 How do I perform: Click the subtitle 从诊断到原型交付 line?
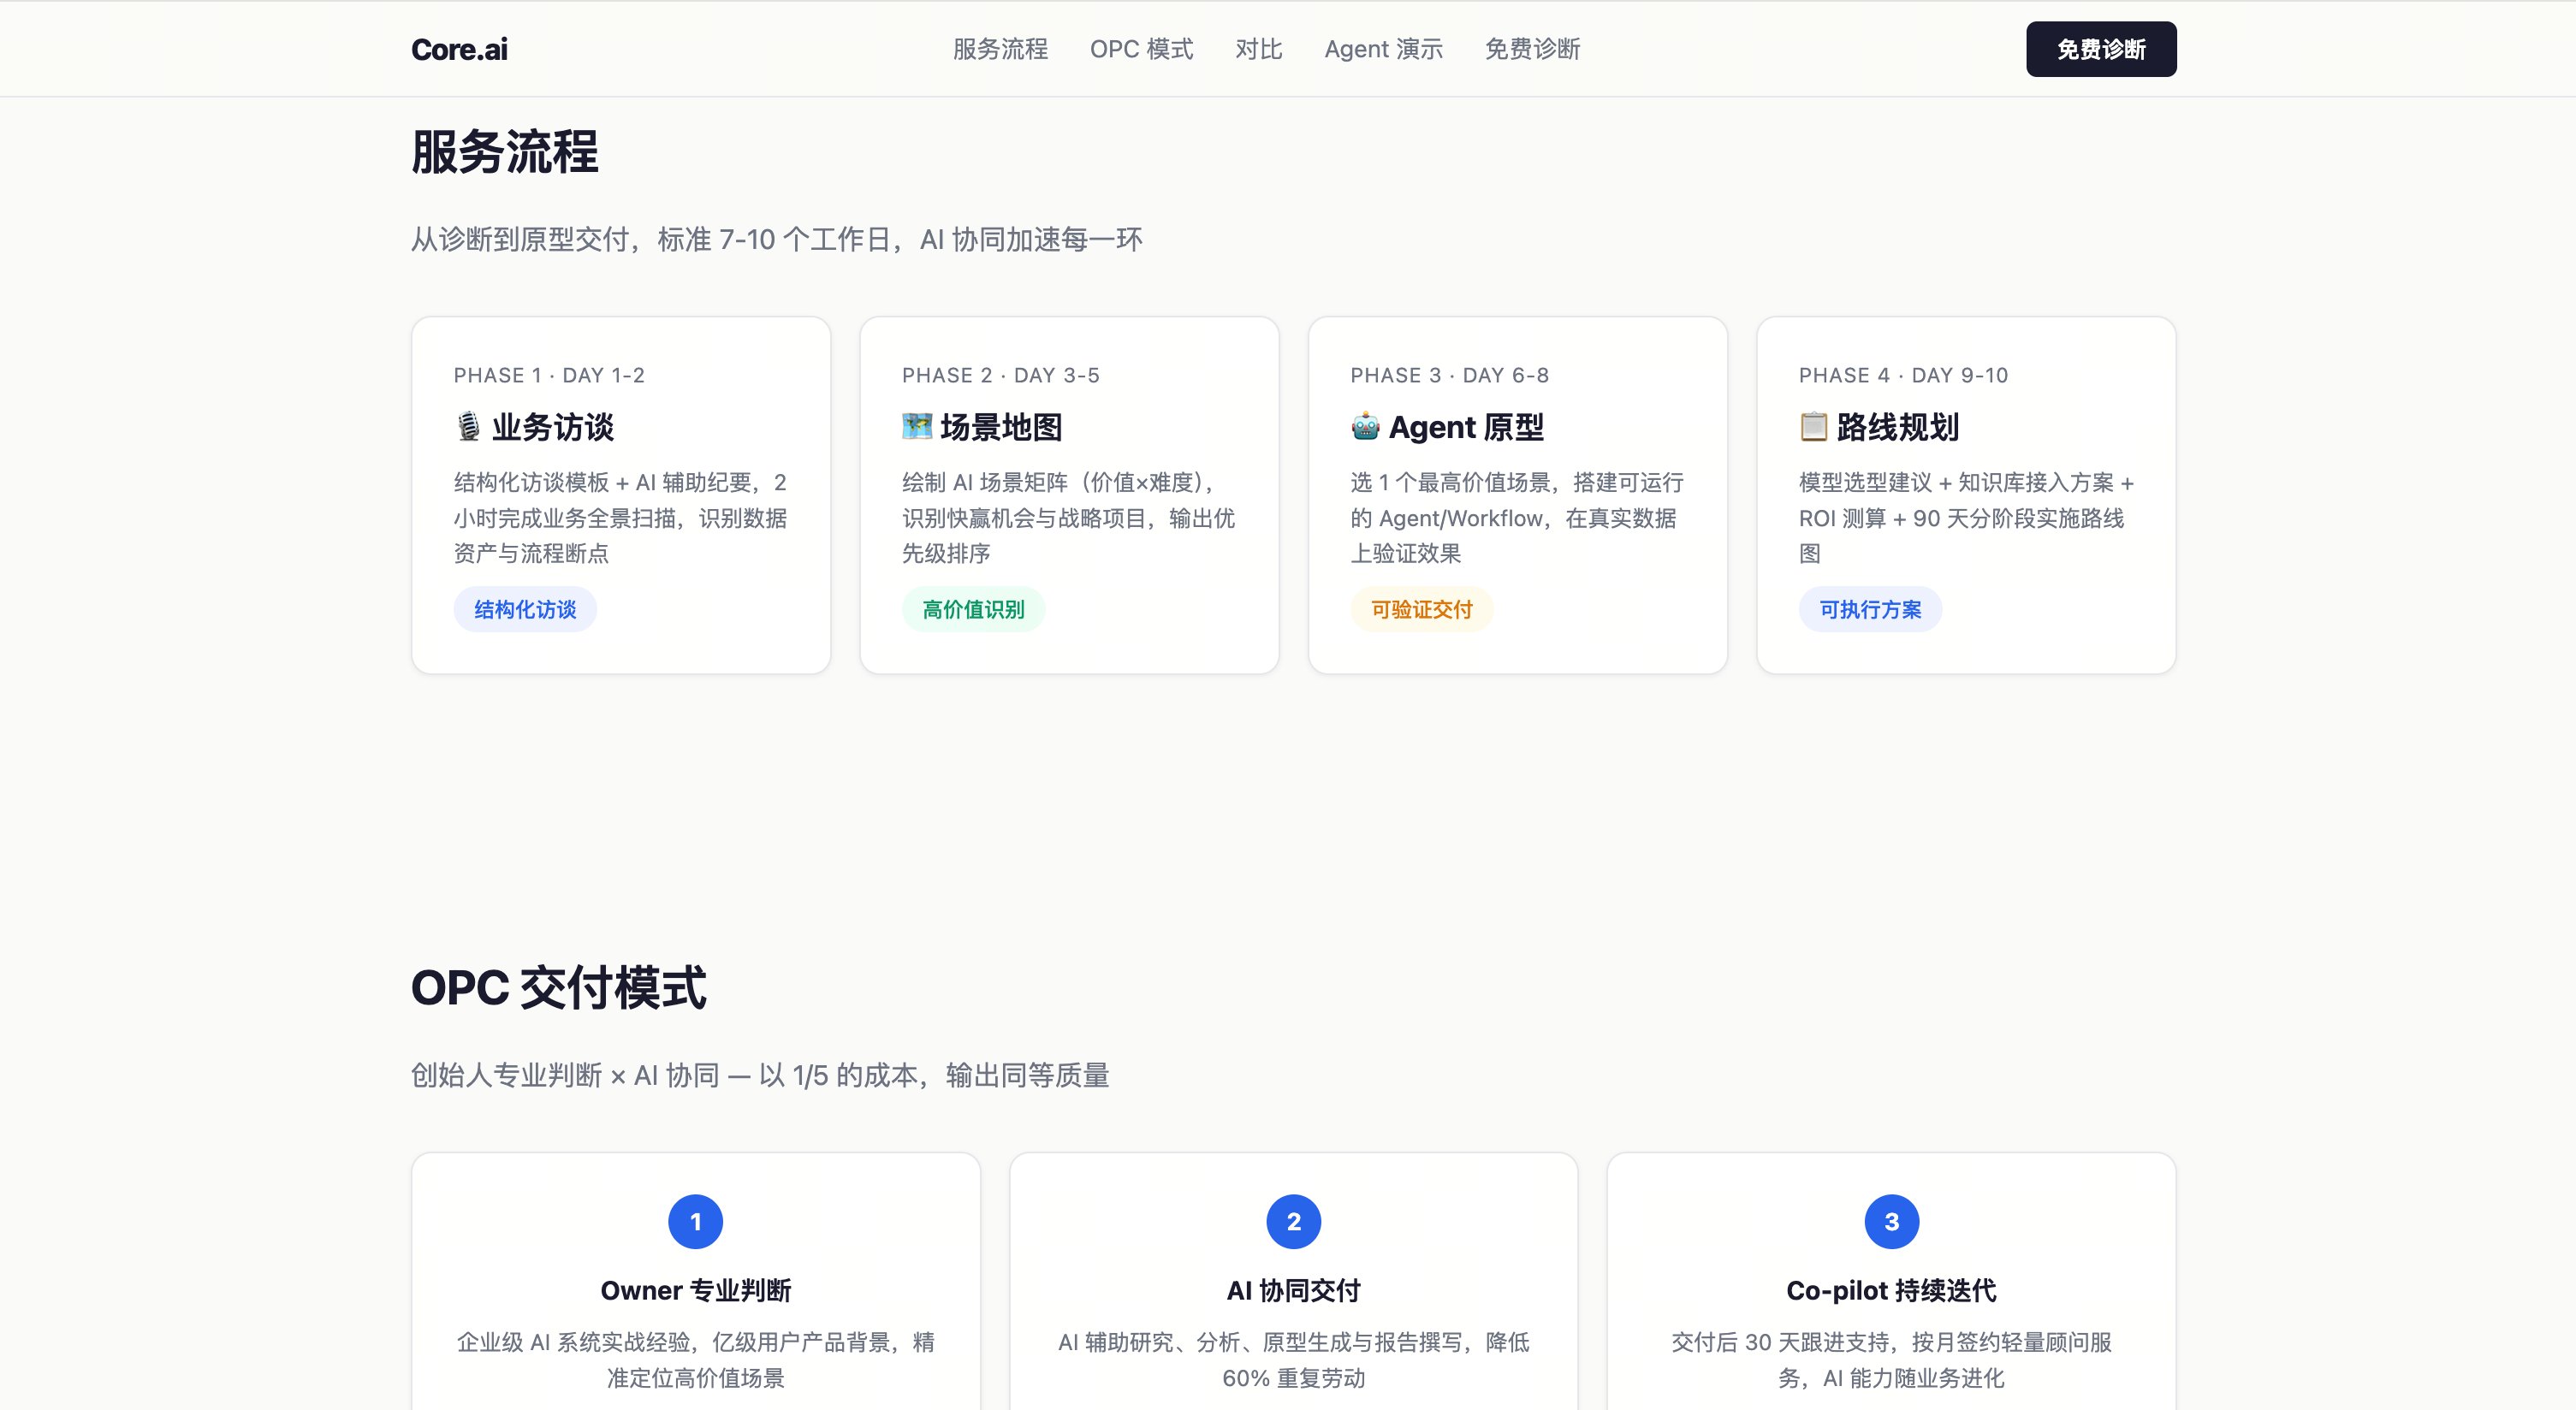pyautogui.click(x=776, y=239)
